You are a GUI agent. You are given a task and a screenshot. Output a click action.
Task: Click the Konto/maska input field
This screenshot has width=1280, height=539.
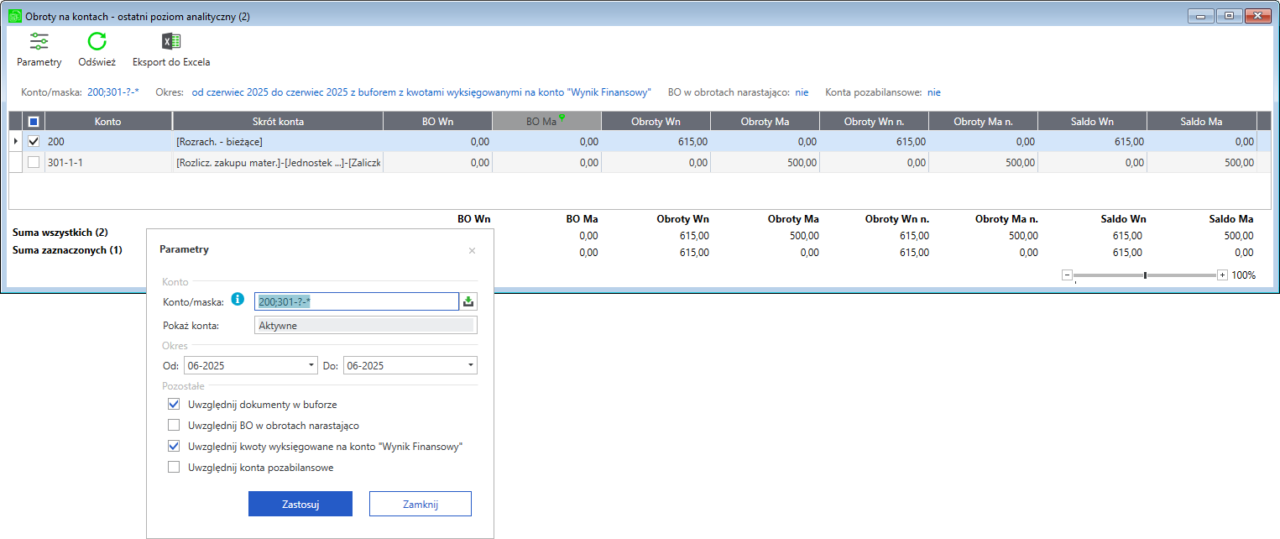pos(356,301)
